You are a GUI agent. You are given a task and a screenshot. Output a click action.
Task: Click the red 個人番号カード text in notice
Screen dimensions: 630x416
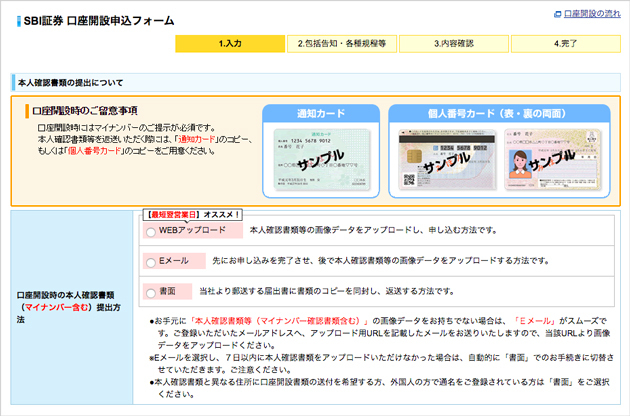pyautogui.click(x=94, y=151)
